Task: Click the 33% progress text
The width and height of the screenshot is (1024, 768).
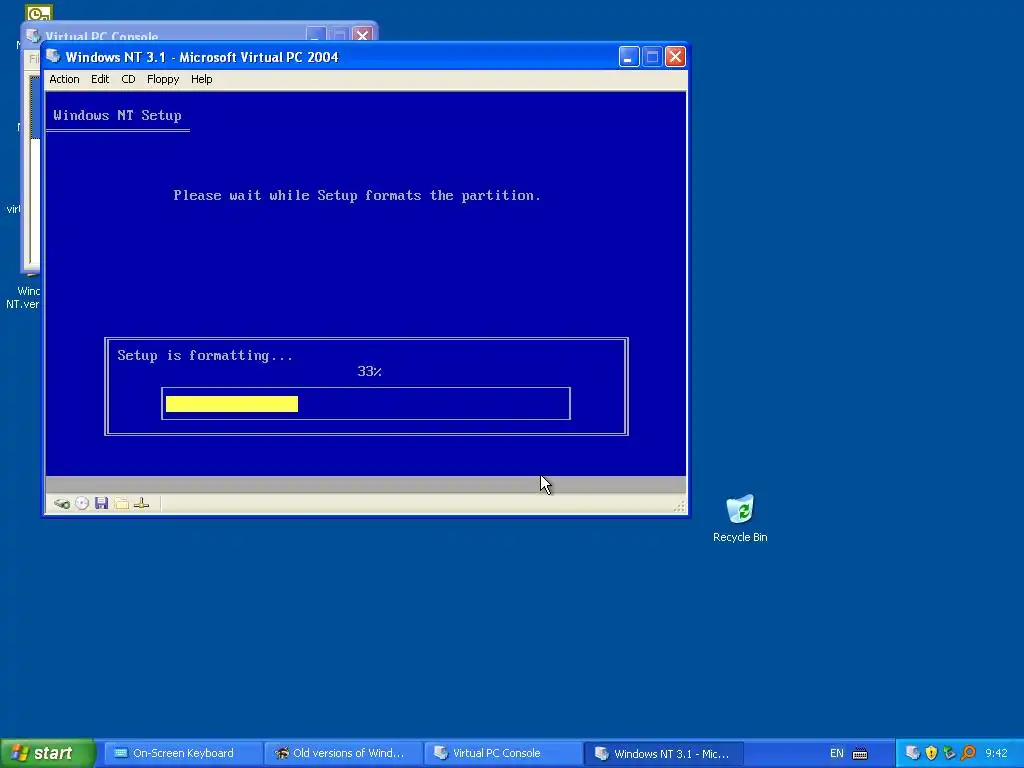Action: pyautogui.click(x=369, y=371)
